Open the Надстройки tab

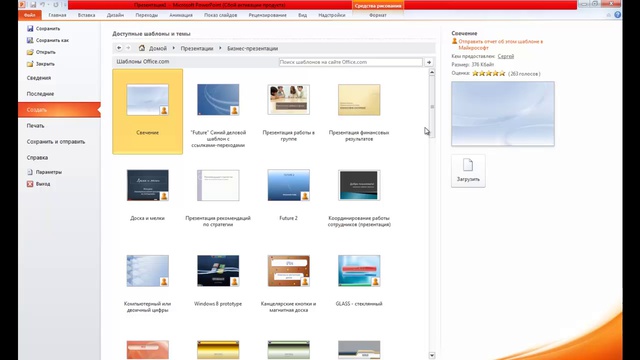[x=332, y=15]
